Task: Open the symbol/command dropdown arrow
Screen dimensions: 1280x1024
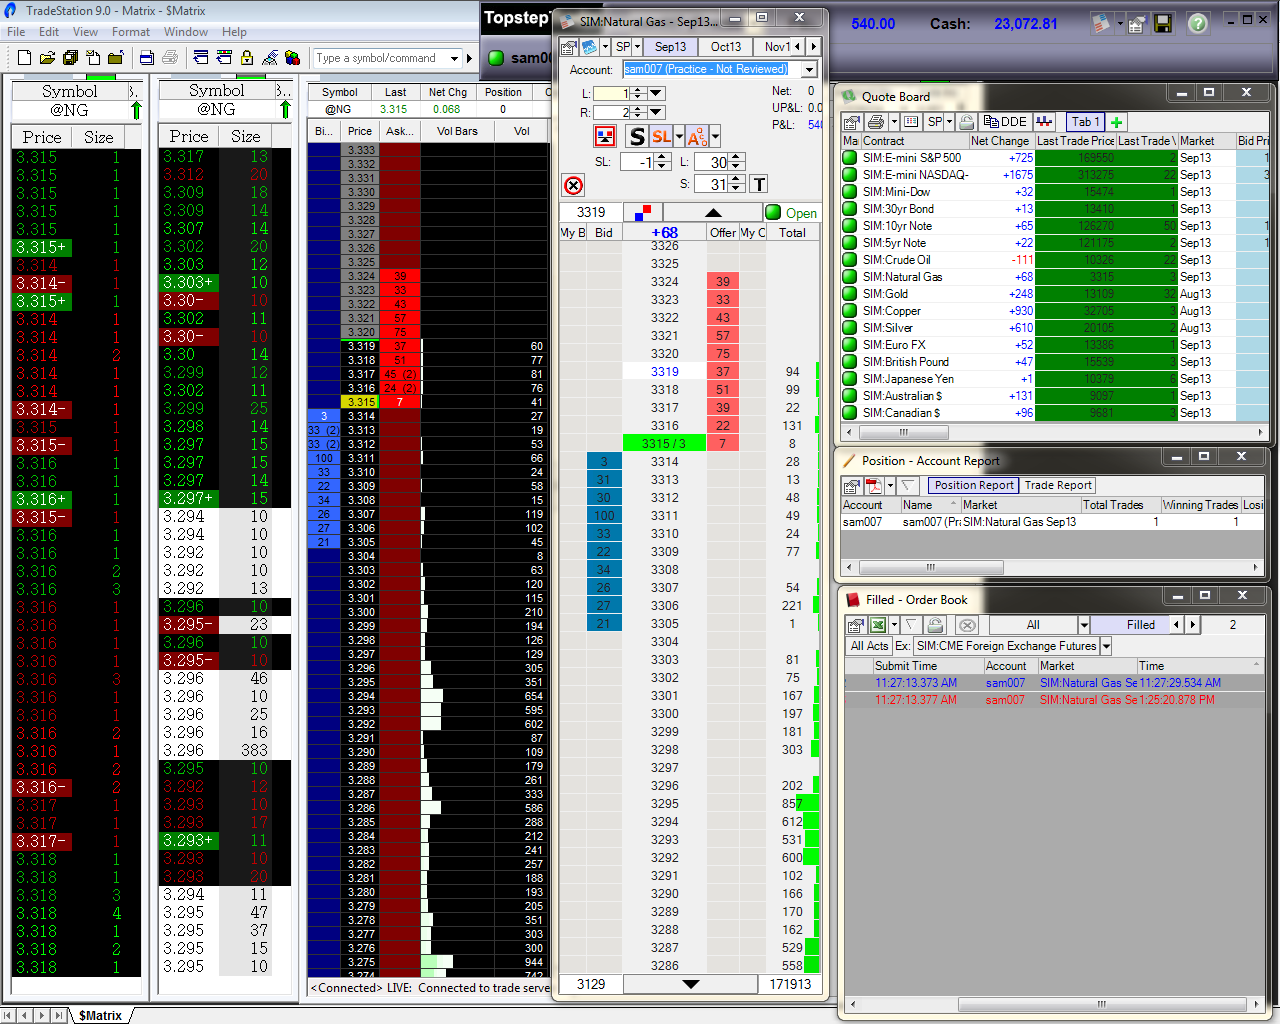Action: [x=454, y=58]
